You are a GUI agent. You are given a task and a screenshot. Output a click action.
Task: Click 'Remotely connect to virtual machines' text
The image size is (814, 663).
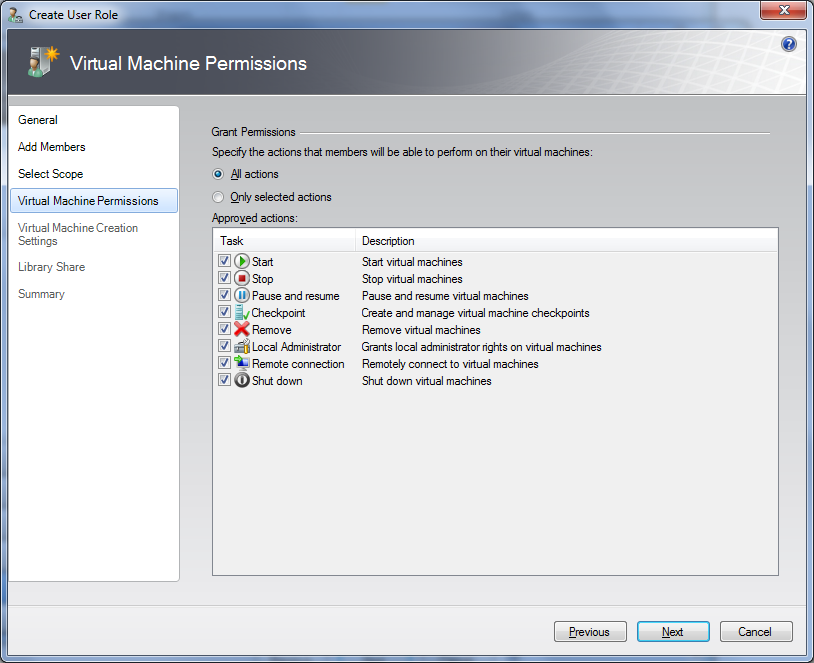click(450, 364)
